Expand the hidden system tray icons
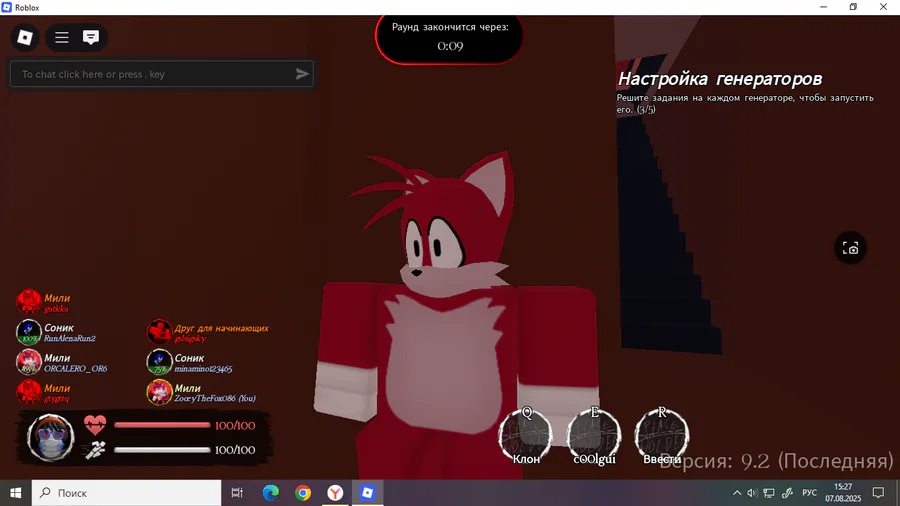 737,493
